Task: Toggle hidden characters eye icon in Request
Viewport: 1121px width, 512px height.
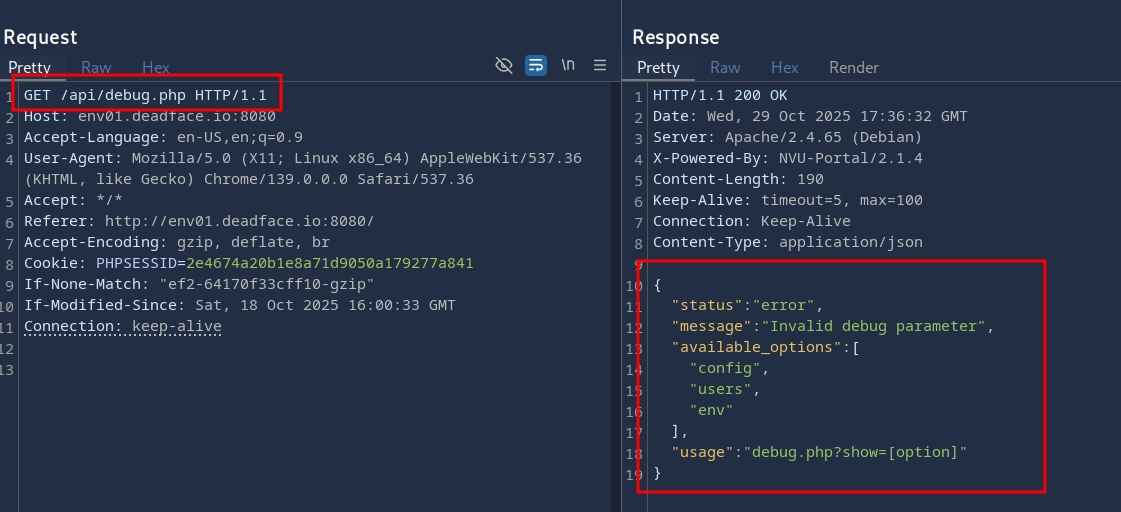Action: click(504, 66)
